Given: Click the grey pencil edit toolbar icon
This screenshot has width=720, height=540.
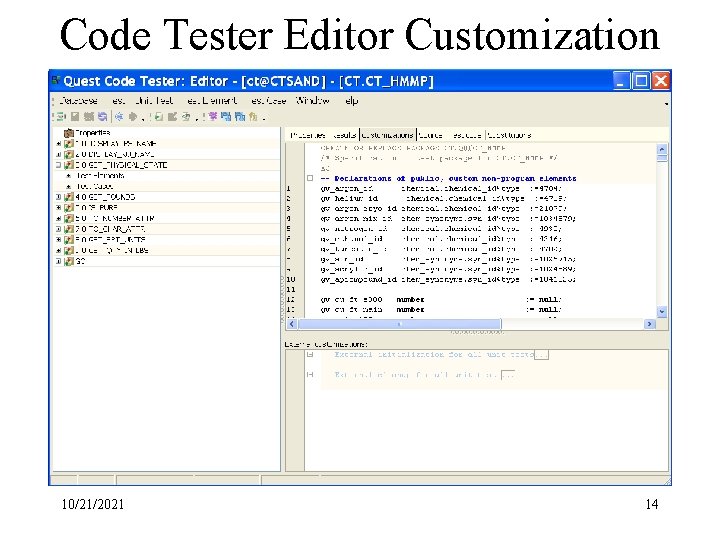Looking at the screenshot, I should point(172,117).
